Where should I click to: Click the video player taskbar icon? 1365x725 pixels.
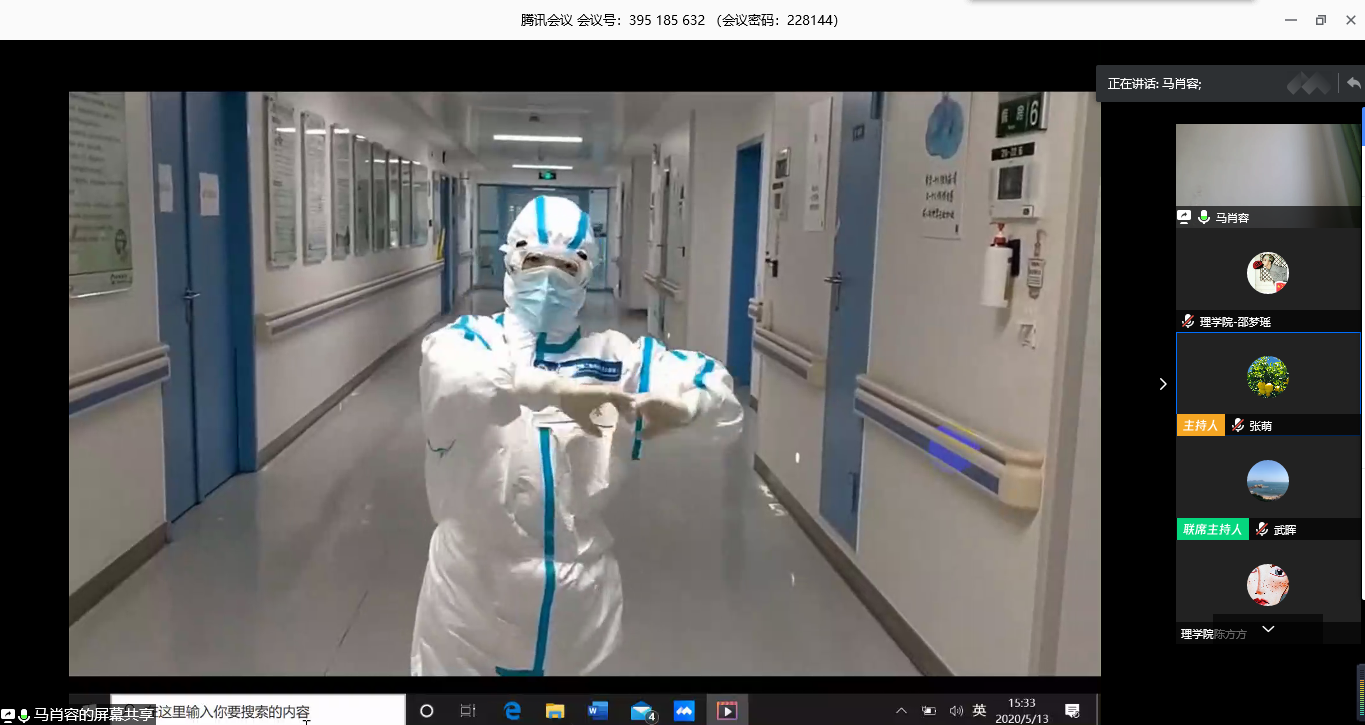click(x=727, y=711)
